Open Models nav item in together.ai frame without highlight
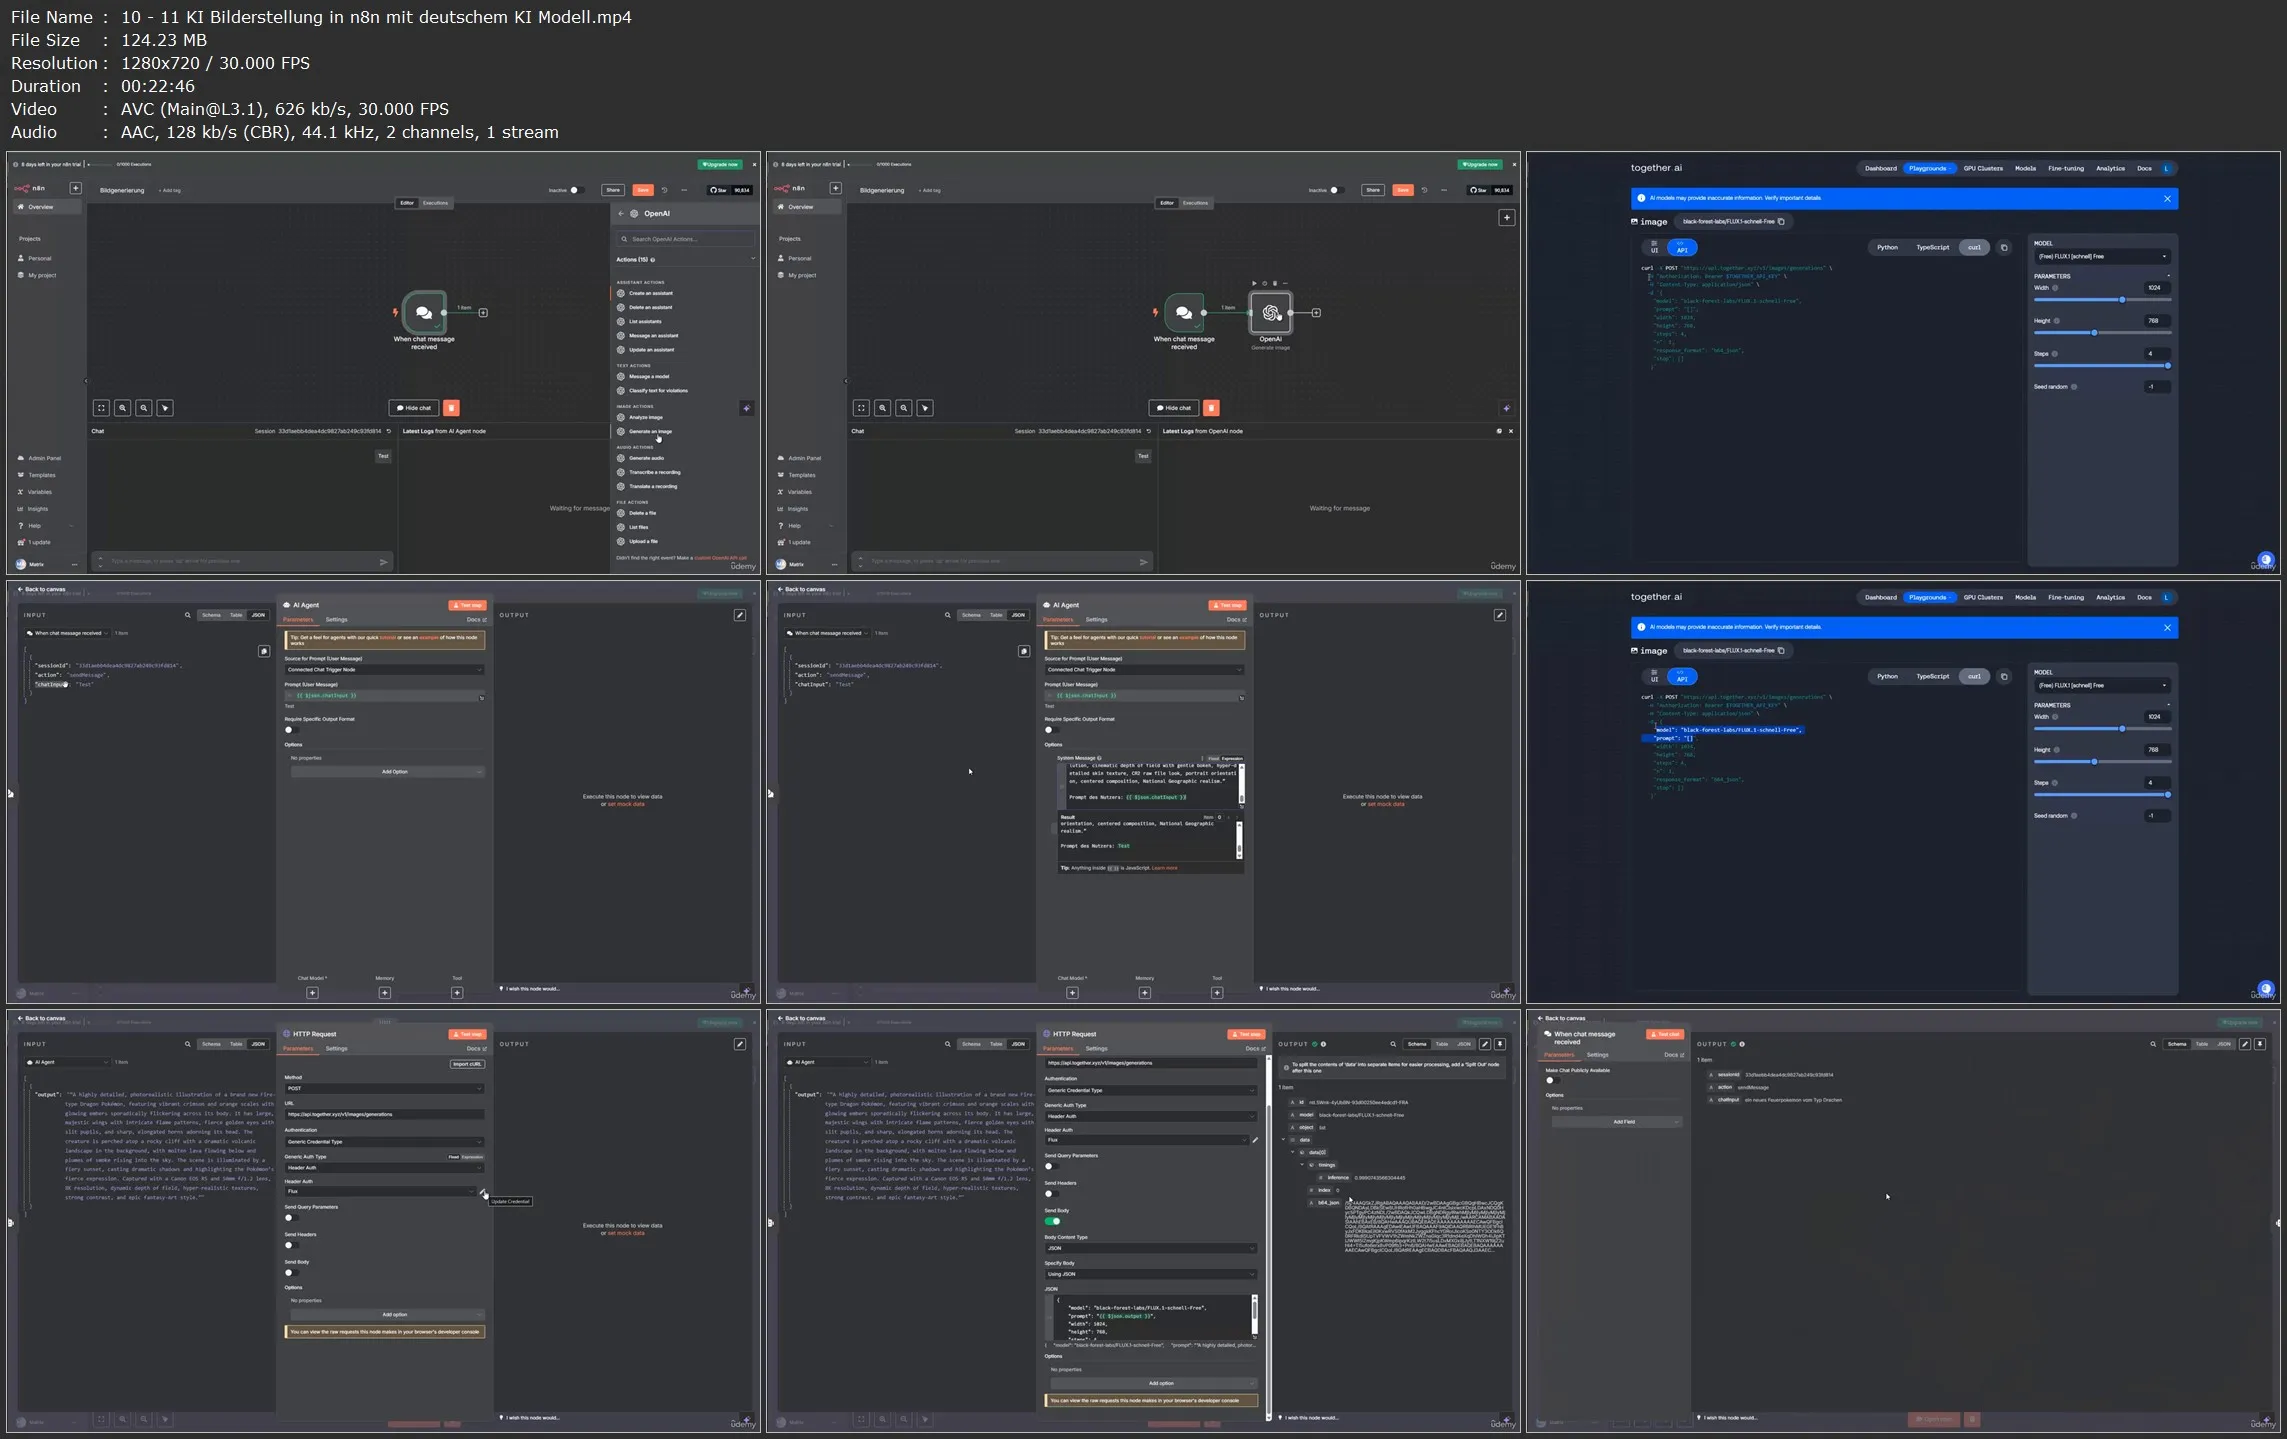Image resolution: width=2287 pixels, height=1439 pixels. tap(2025, 169)
